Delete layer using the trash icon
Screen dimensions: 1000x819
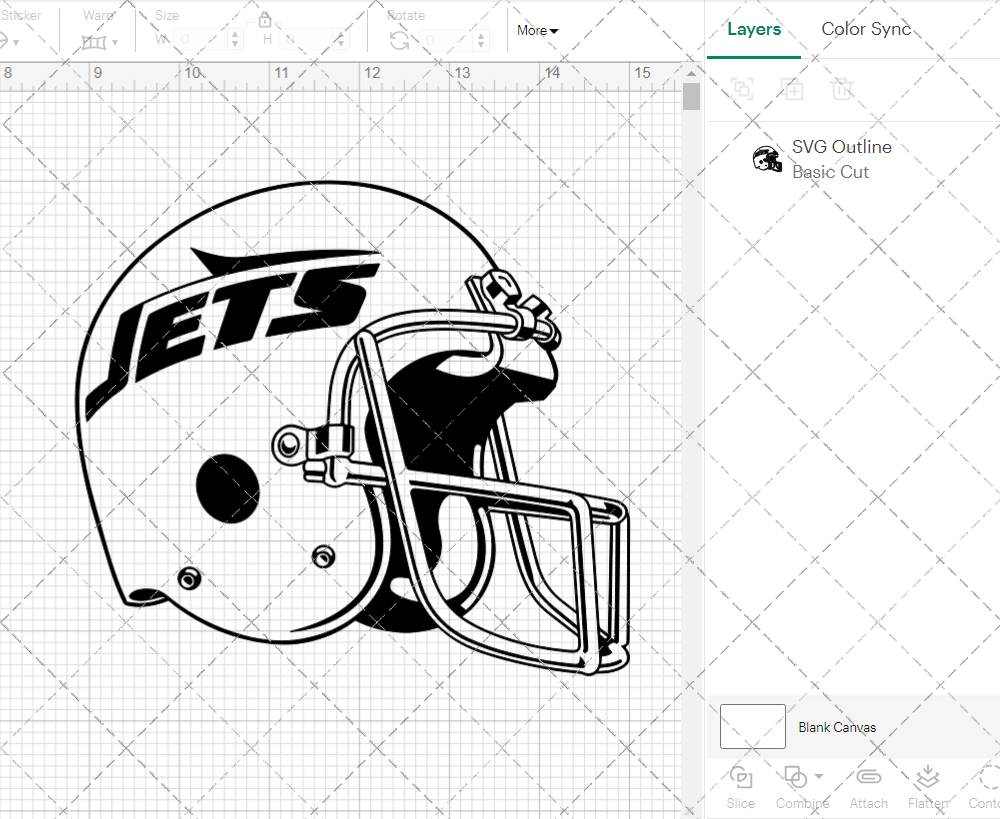pyautogui.click(x=843, y=89)
